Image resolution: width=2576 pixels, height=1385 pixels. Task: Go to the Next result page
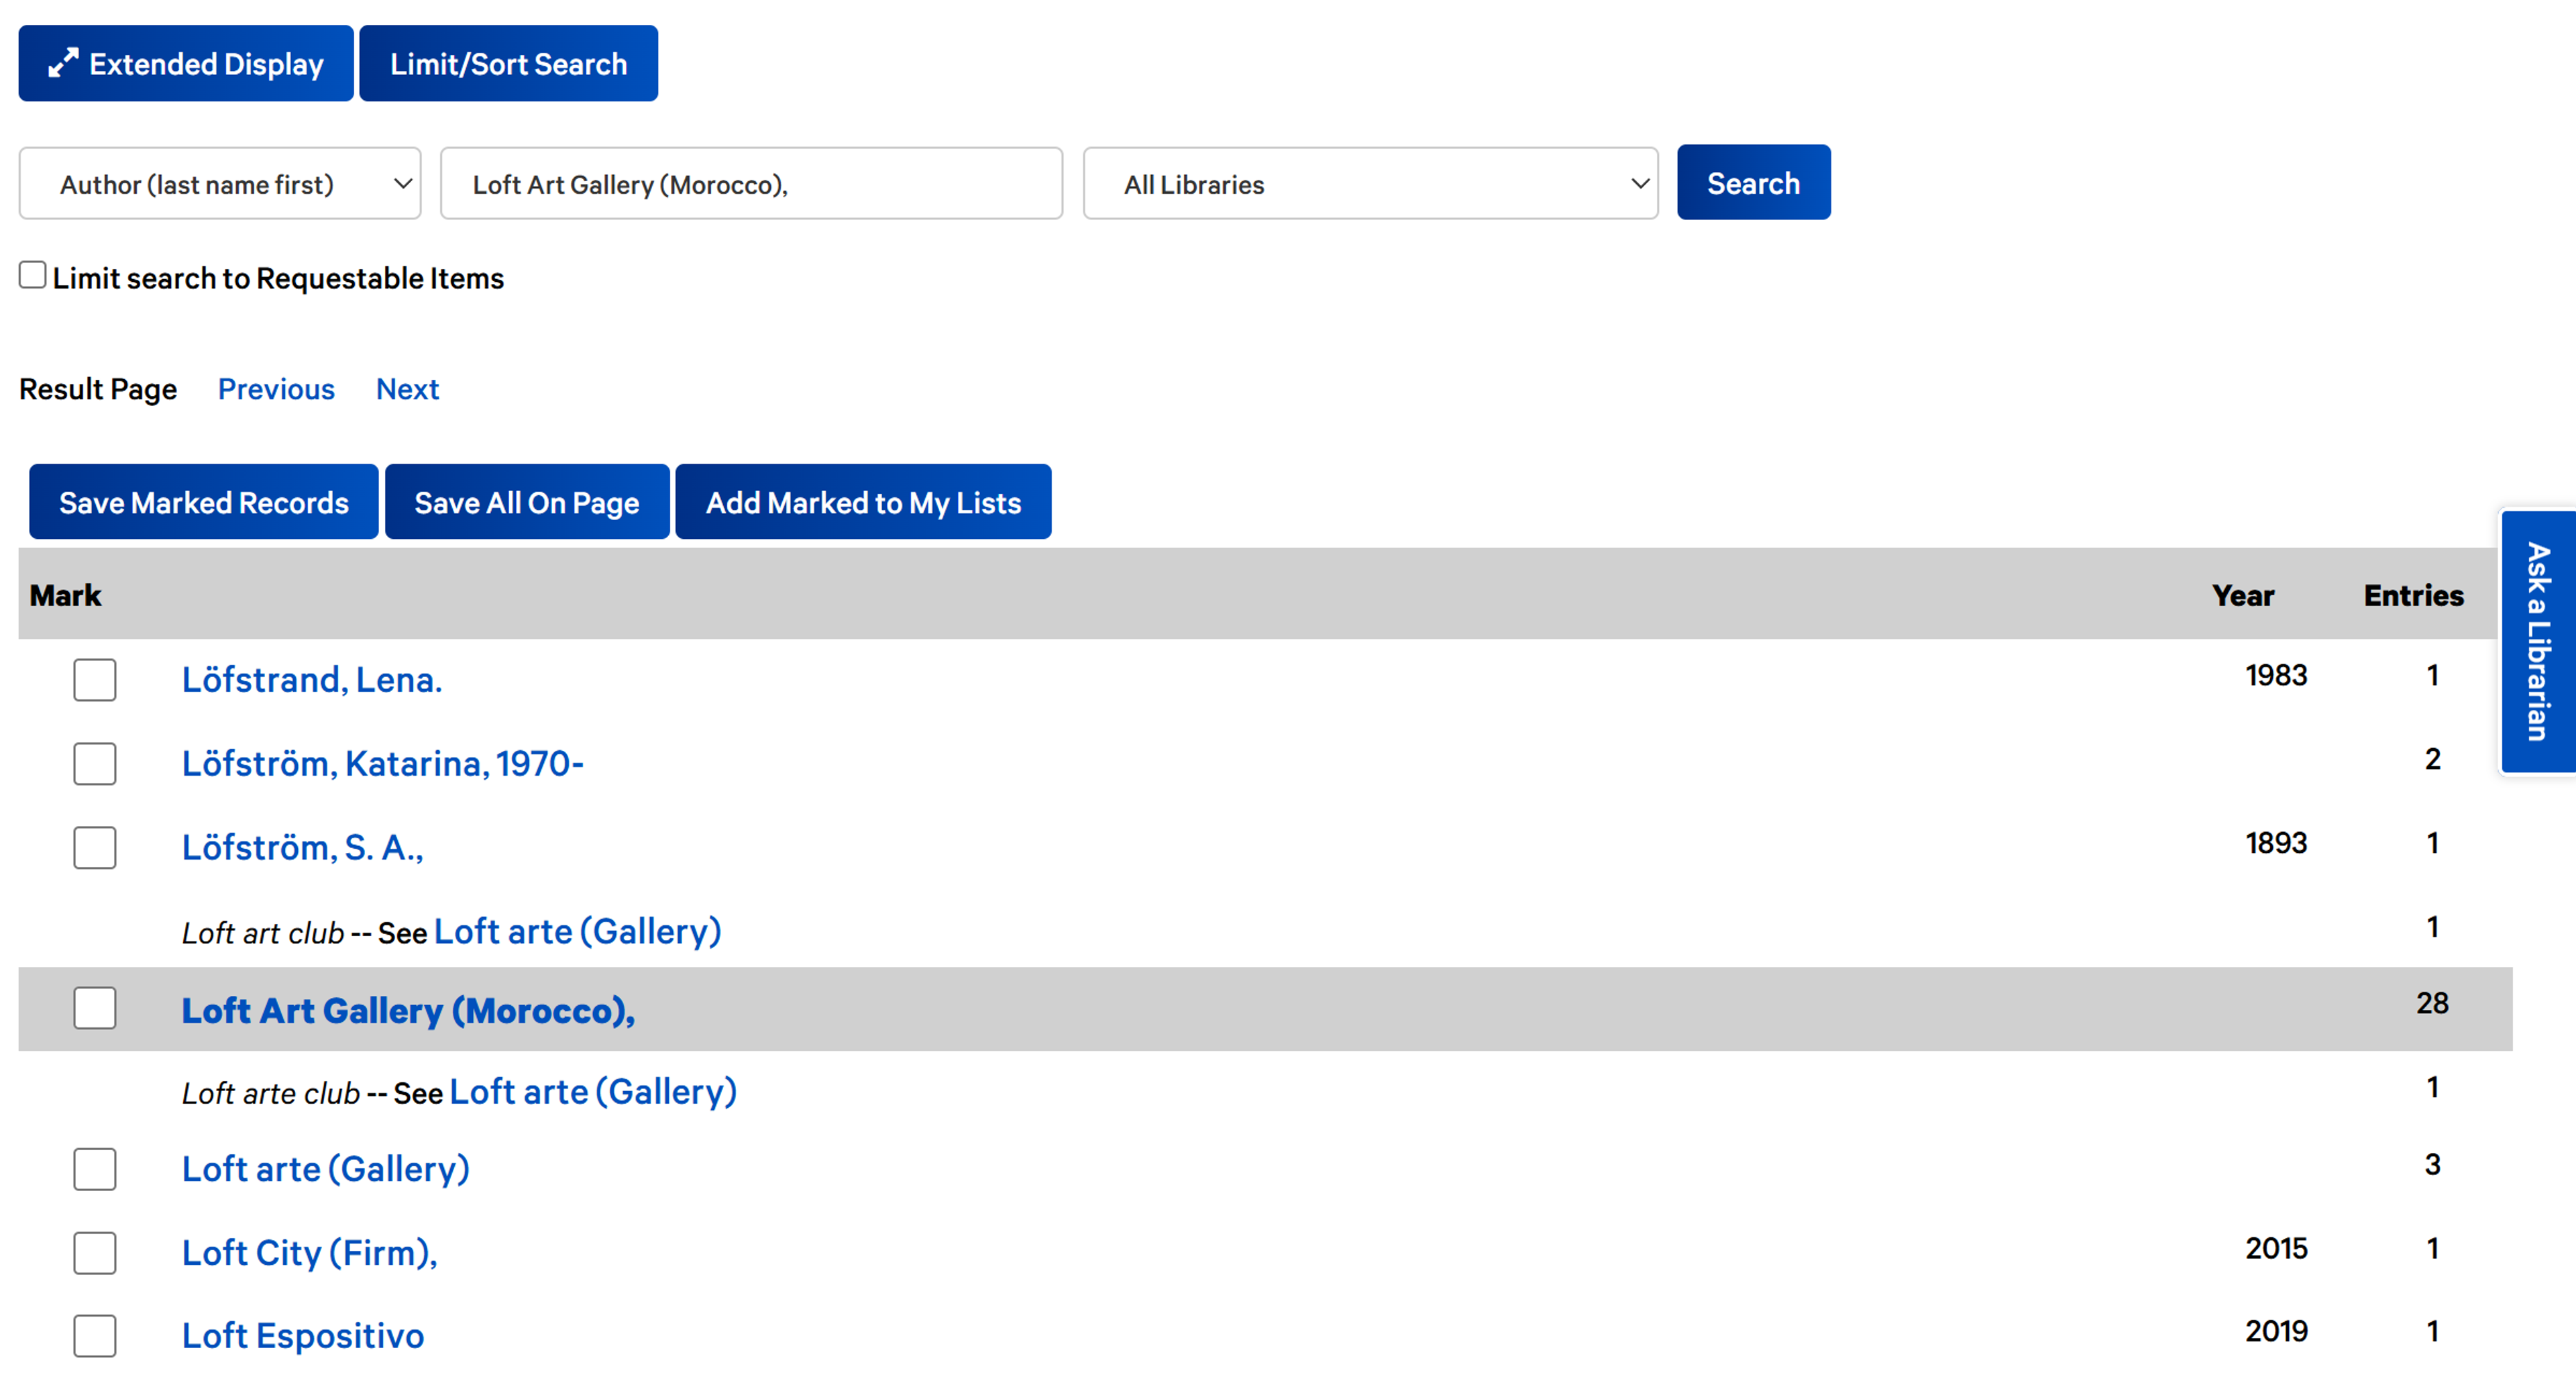[x=407, y=389]
